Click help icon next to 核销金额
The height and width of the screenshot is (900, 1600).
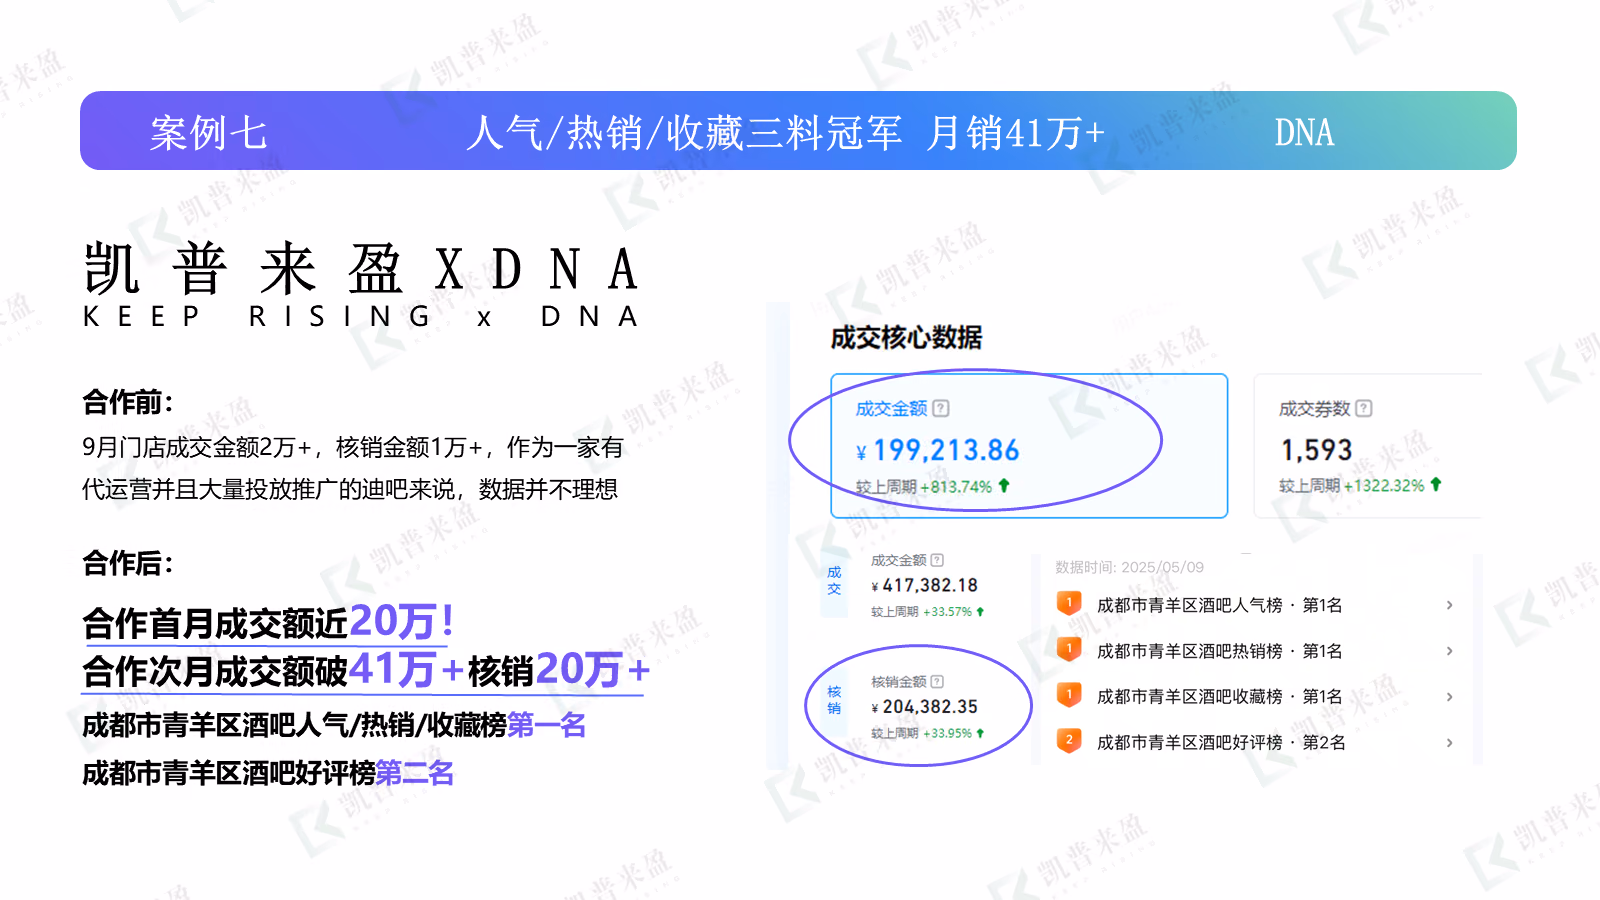[937, 681]
